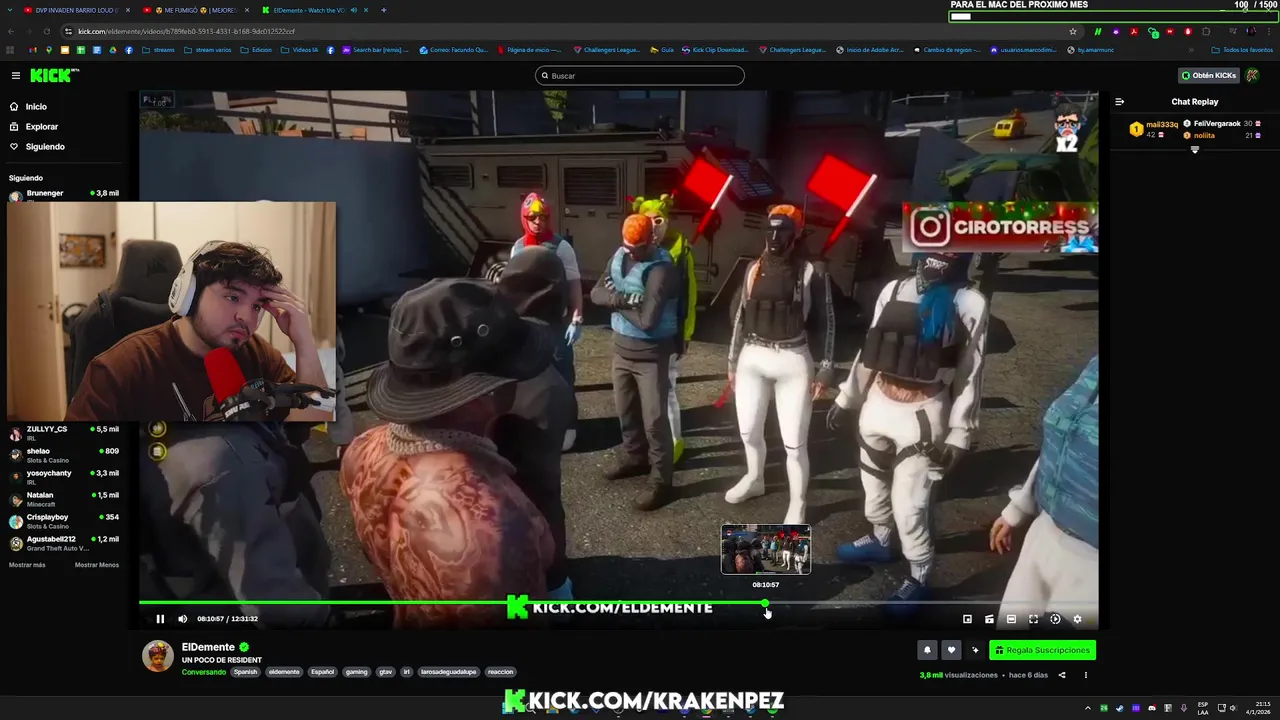Open Edicion bookmark folder
The image size is (1280, 720).
pyautogui.click(x=256, y=50)
